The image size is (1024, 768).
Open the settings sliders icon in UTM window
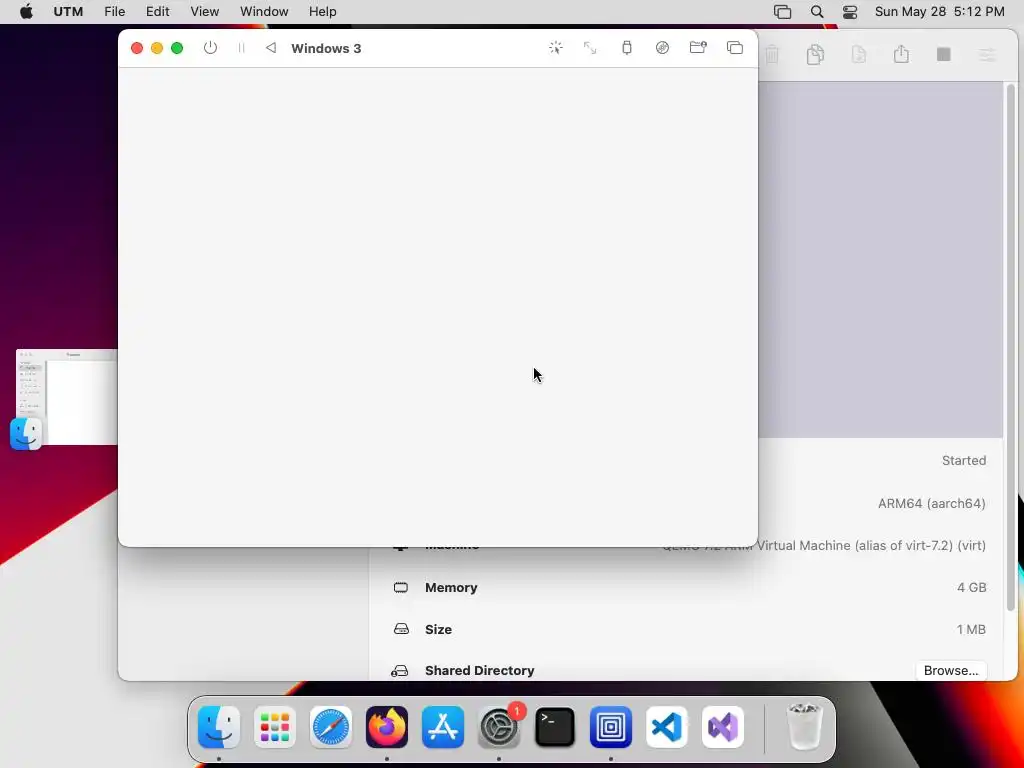[x=987, y=54]
